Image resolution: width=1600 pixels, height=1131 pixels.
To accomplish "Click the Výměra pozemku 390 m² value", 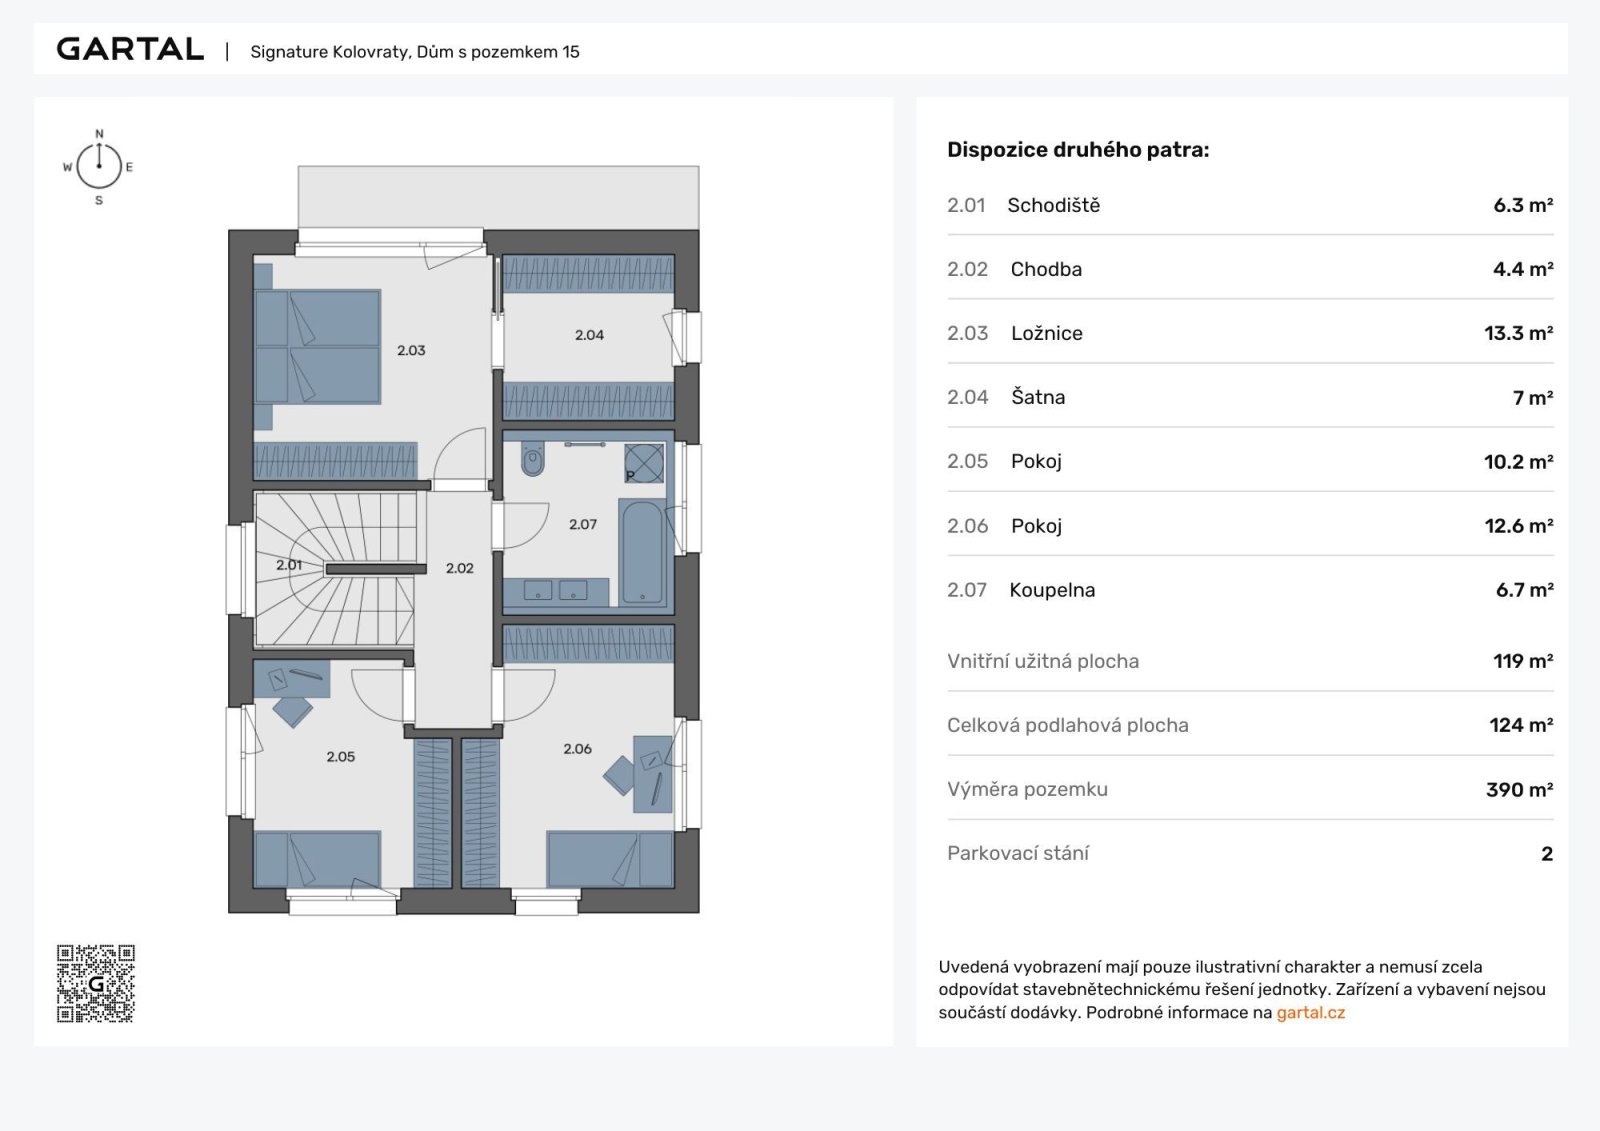I will pos(1518,790).
